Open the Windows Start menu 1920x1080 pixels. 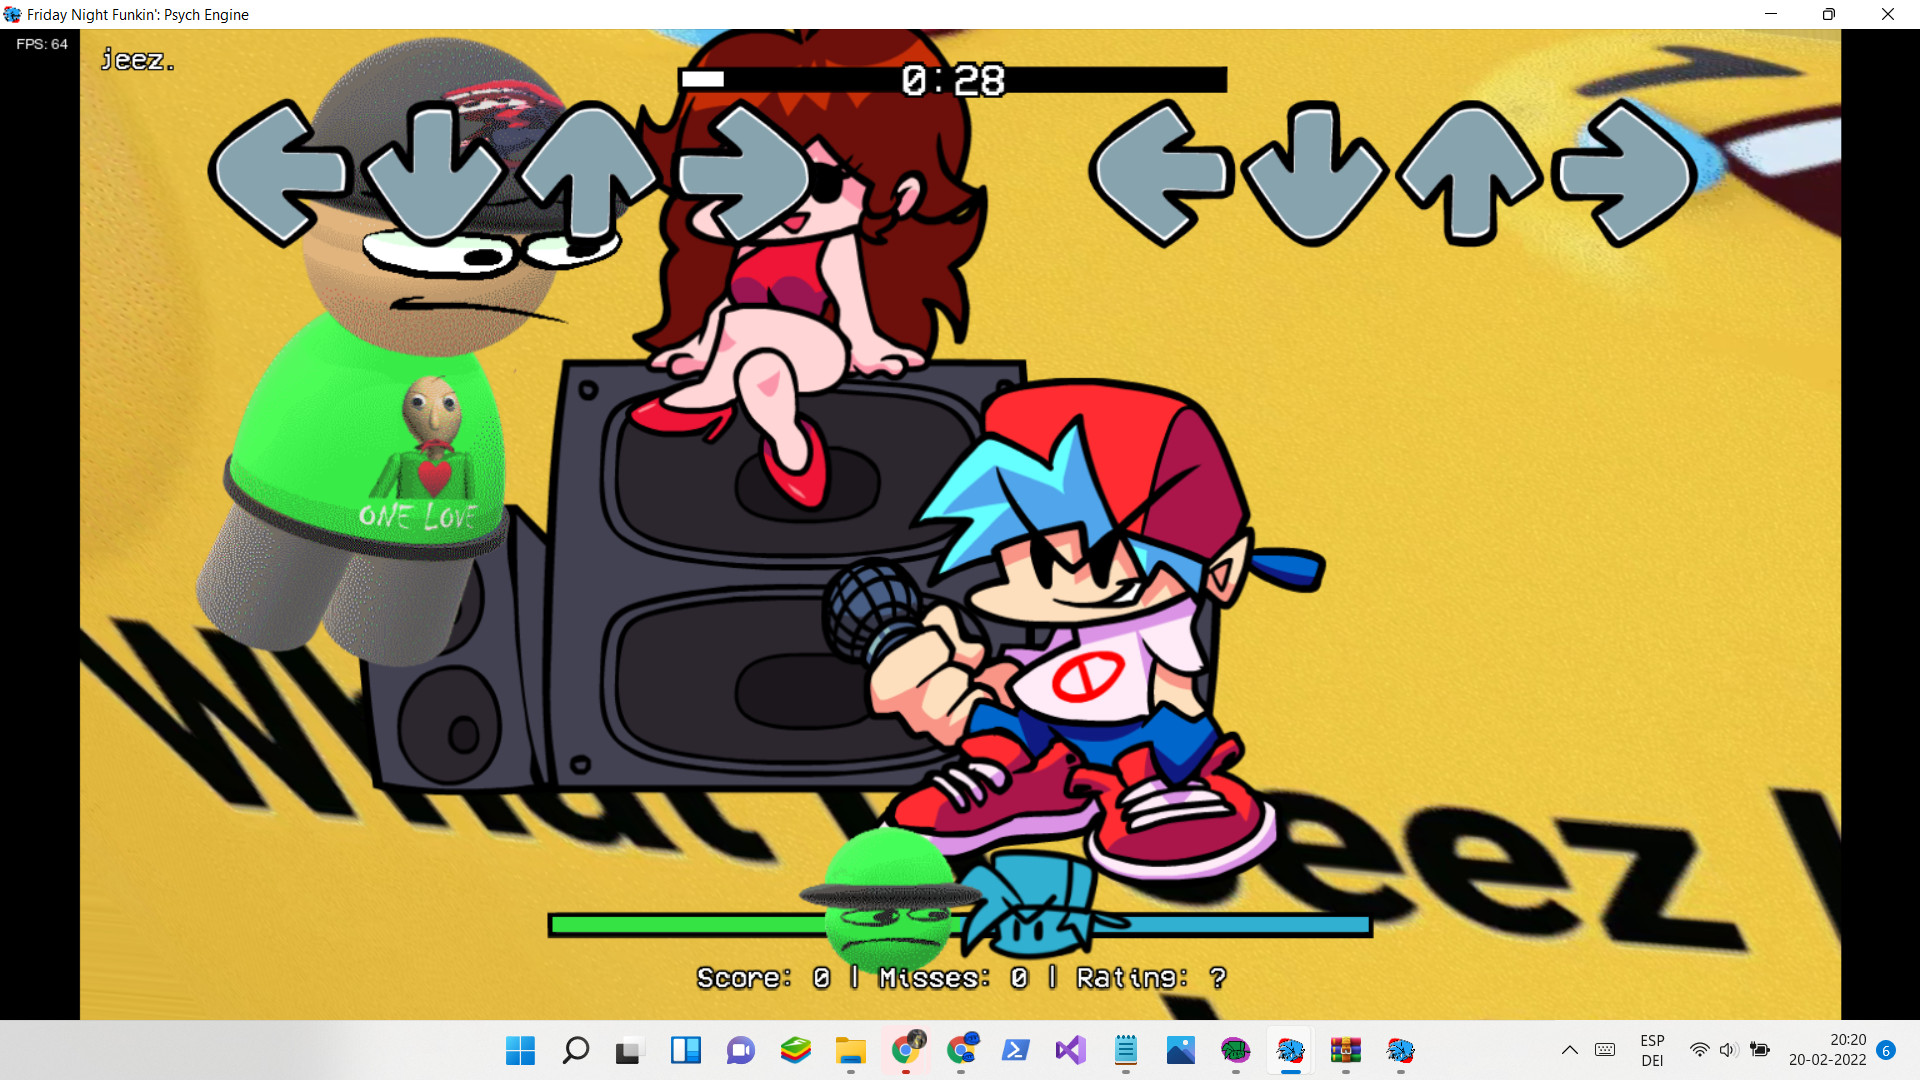point(520,1050)
